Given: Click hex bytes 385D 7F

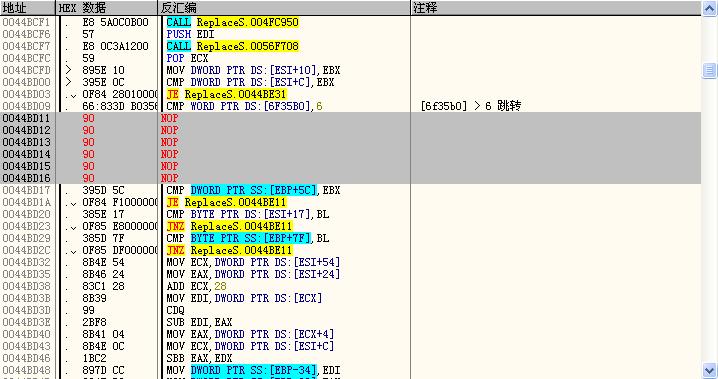Looking at the screenshot, I should pos(103,238).
